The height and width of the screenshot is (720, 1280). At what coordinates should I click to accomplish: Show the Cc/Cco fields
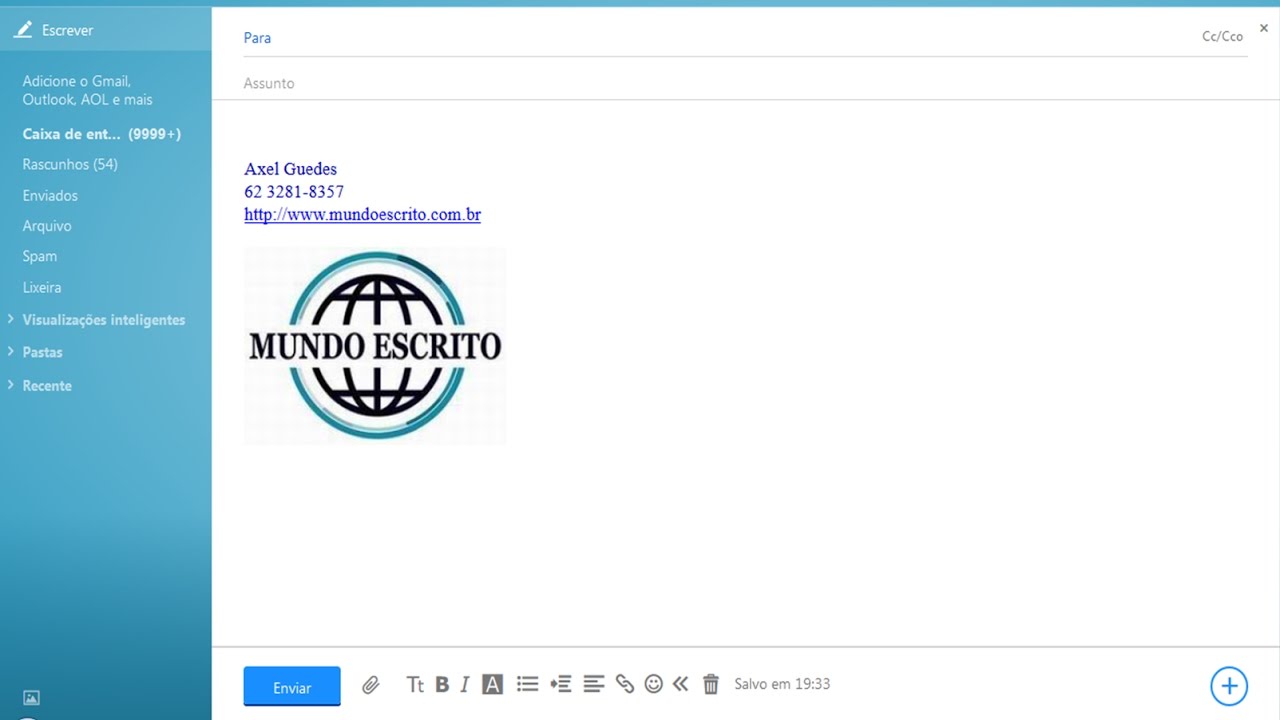(1222, 36)
